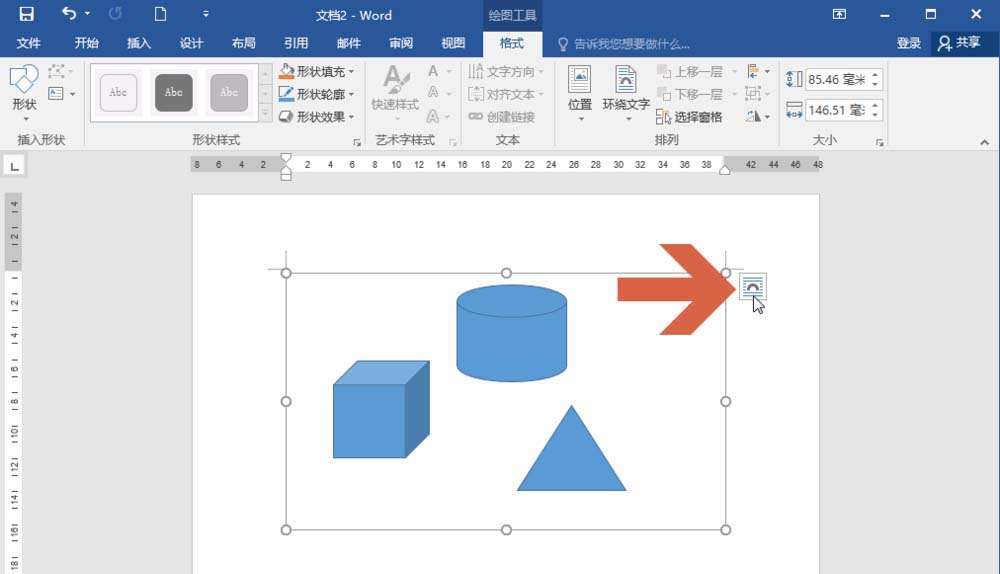Switch to the 审阅 ribbon tab

(x=401, y=43)
